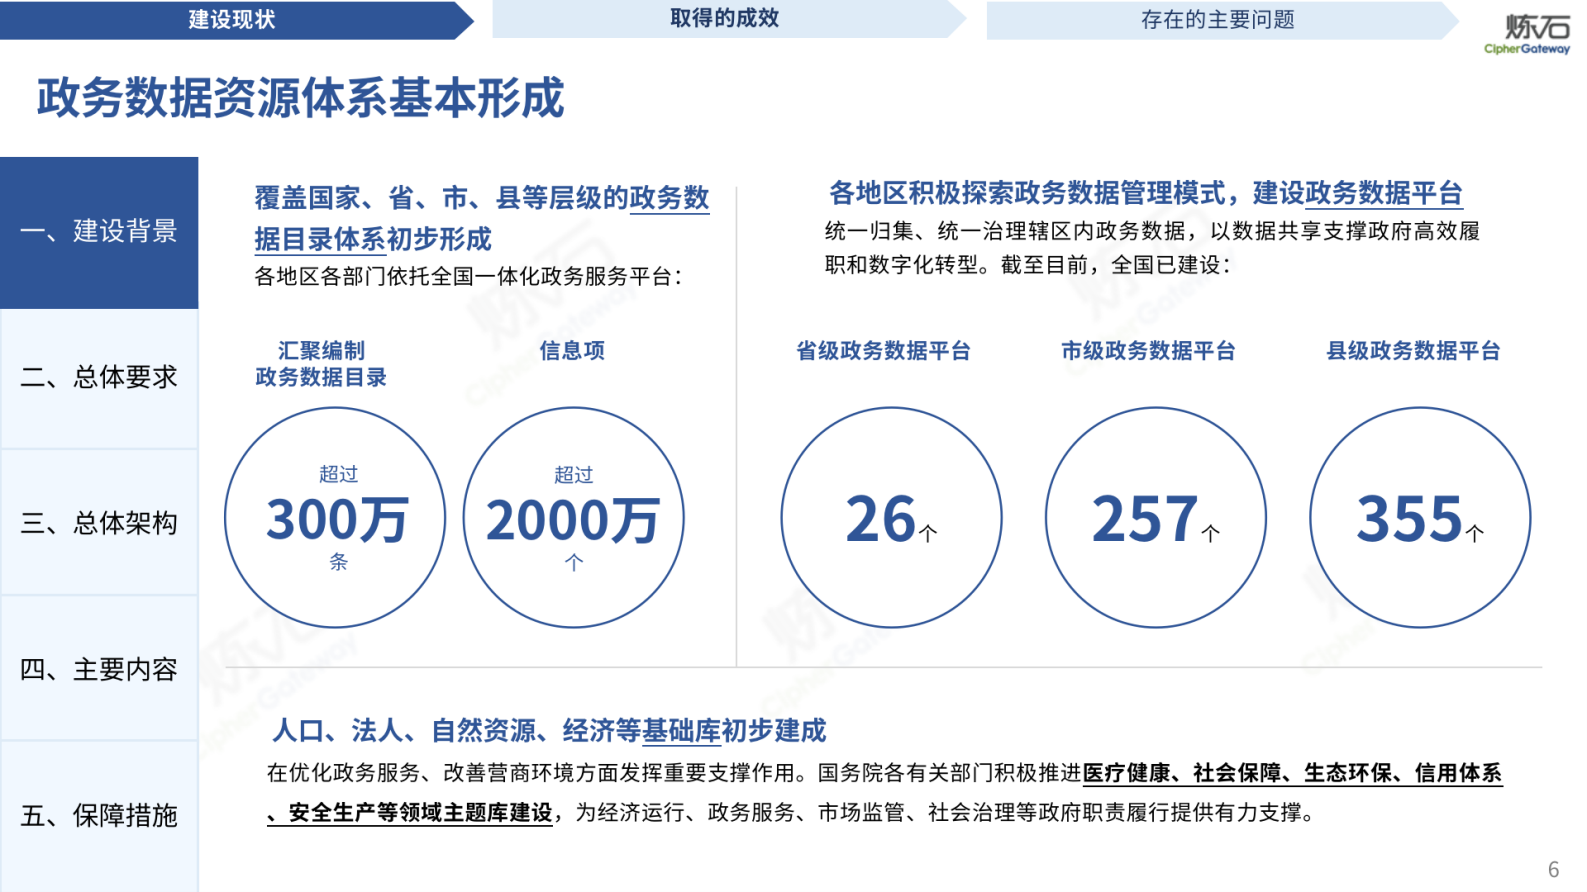
Task: Click the 省级政务数据平台 label
Action: [x=882, y=351]
